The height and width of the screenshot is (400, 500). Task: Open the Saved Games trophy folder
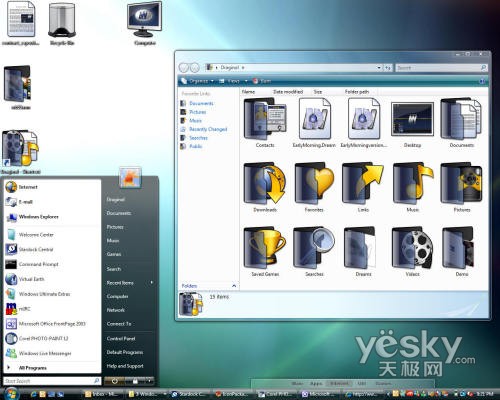pyautogui.click(x=265, y=248)
